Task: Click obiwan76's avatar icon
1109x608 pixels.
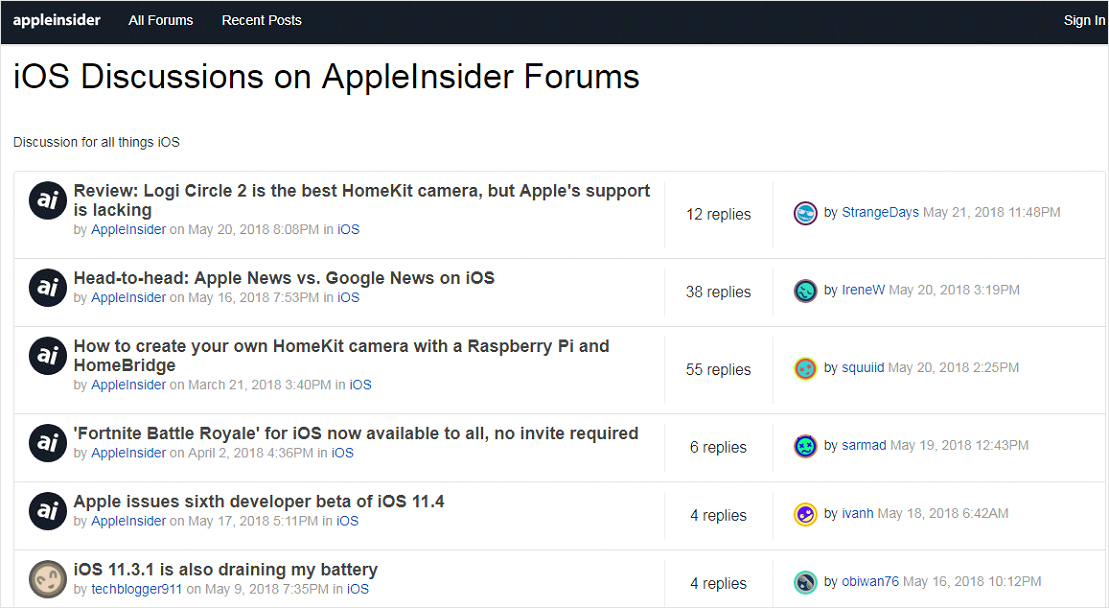Action: point(805,582)
